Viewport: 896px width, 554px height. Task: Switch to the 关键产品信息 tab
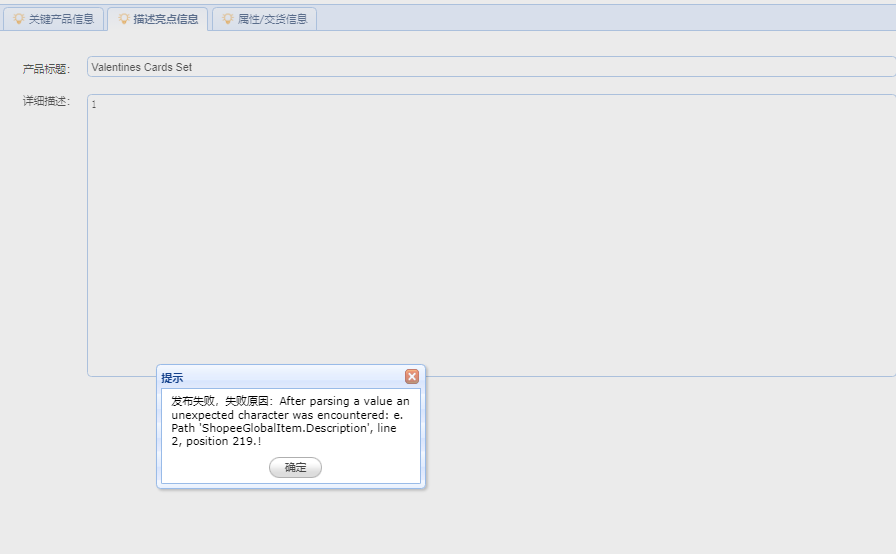pos(53,19)
